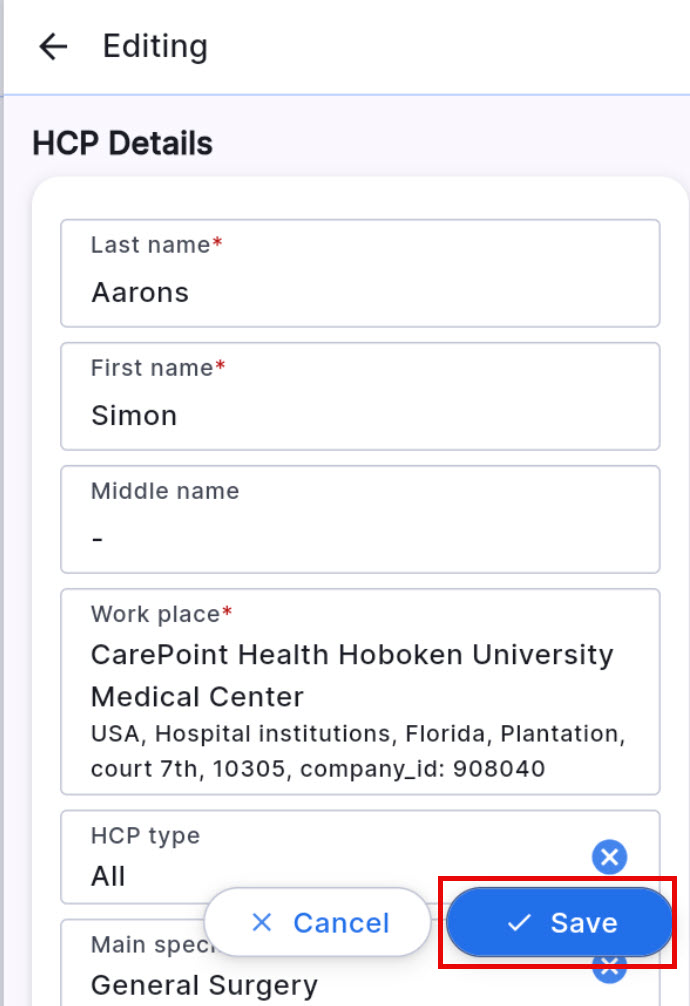Open the HCP type selector showing All
This screenshot has height=1006, width=690.
(x=300, y=857)
